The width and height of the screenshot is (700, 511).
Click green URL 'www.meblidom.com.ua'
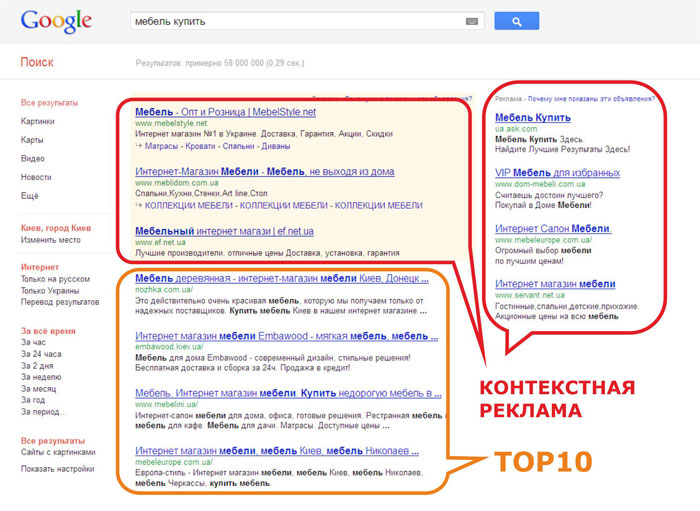(177, 183)
